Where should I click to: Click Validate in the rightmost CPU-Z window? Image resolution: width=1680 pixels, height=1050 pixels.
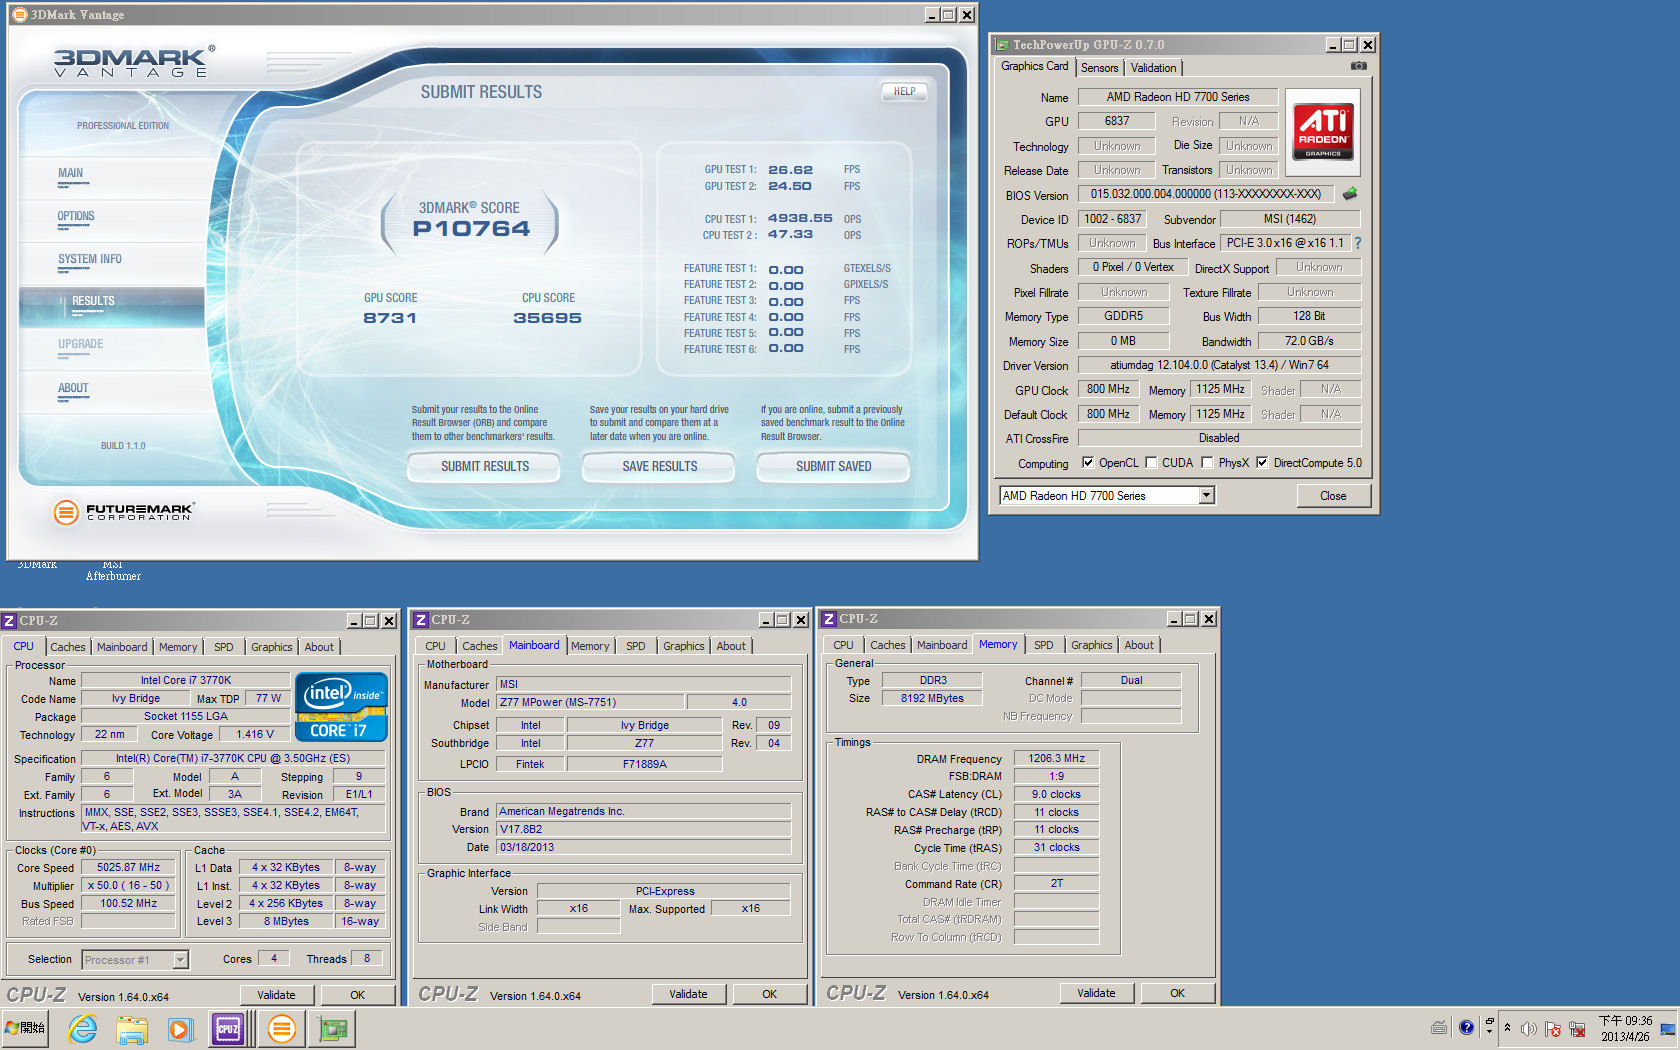coord(1096,992)
